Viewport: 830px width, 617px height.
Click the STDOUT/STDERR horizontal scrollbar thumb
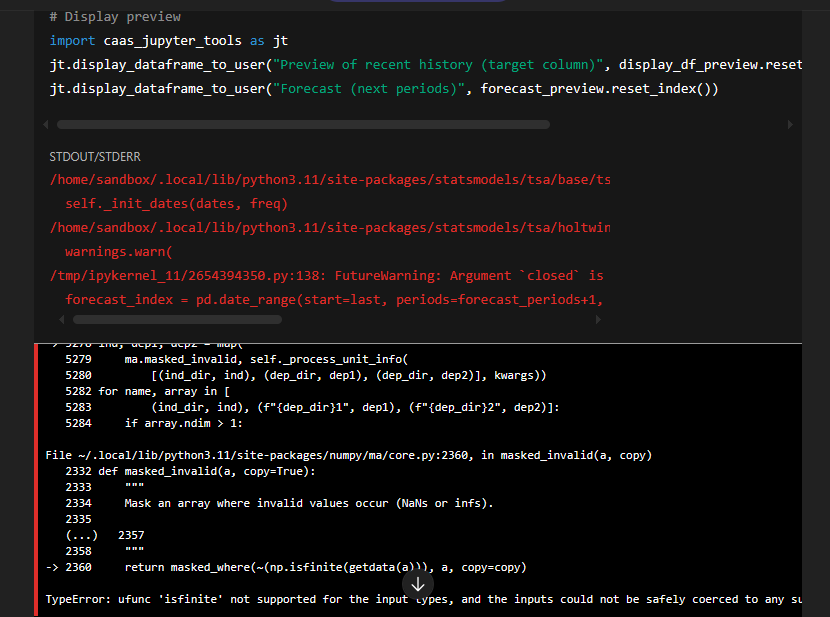170,320
